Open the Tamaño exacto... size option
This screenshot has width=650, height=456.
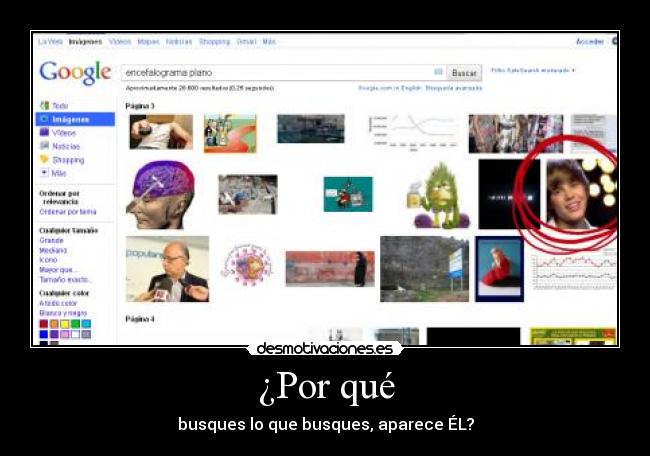coord(63,280)
